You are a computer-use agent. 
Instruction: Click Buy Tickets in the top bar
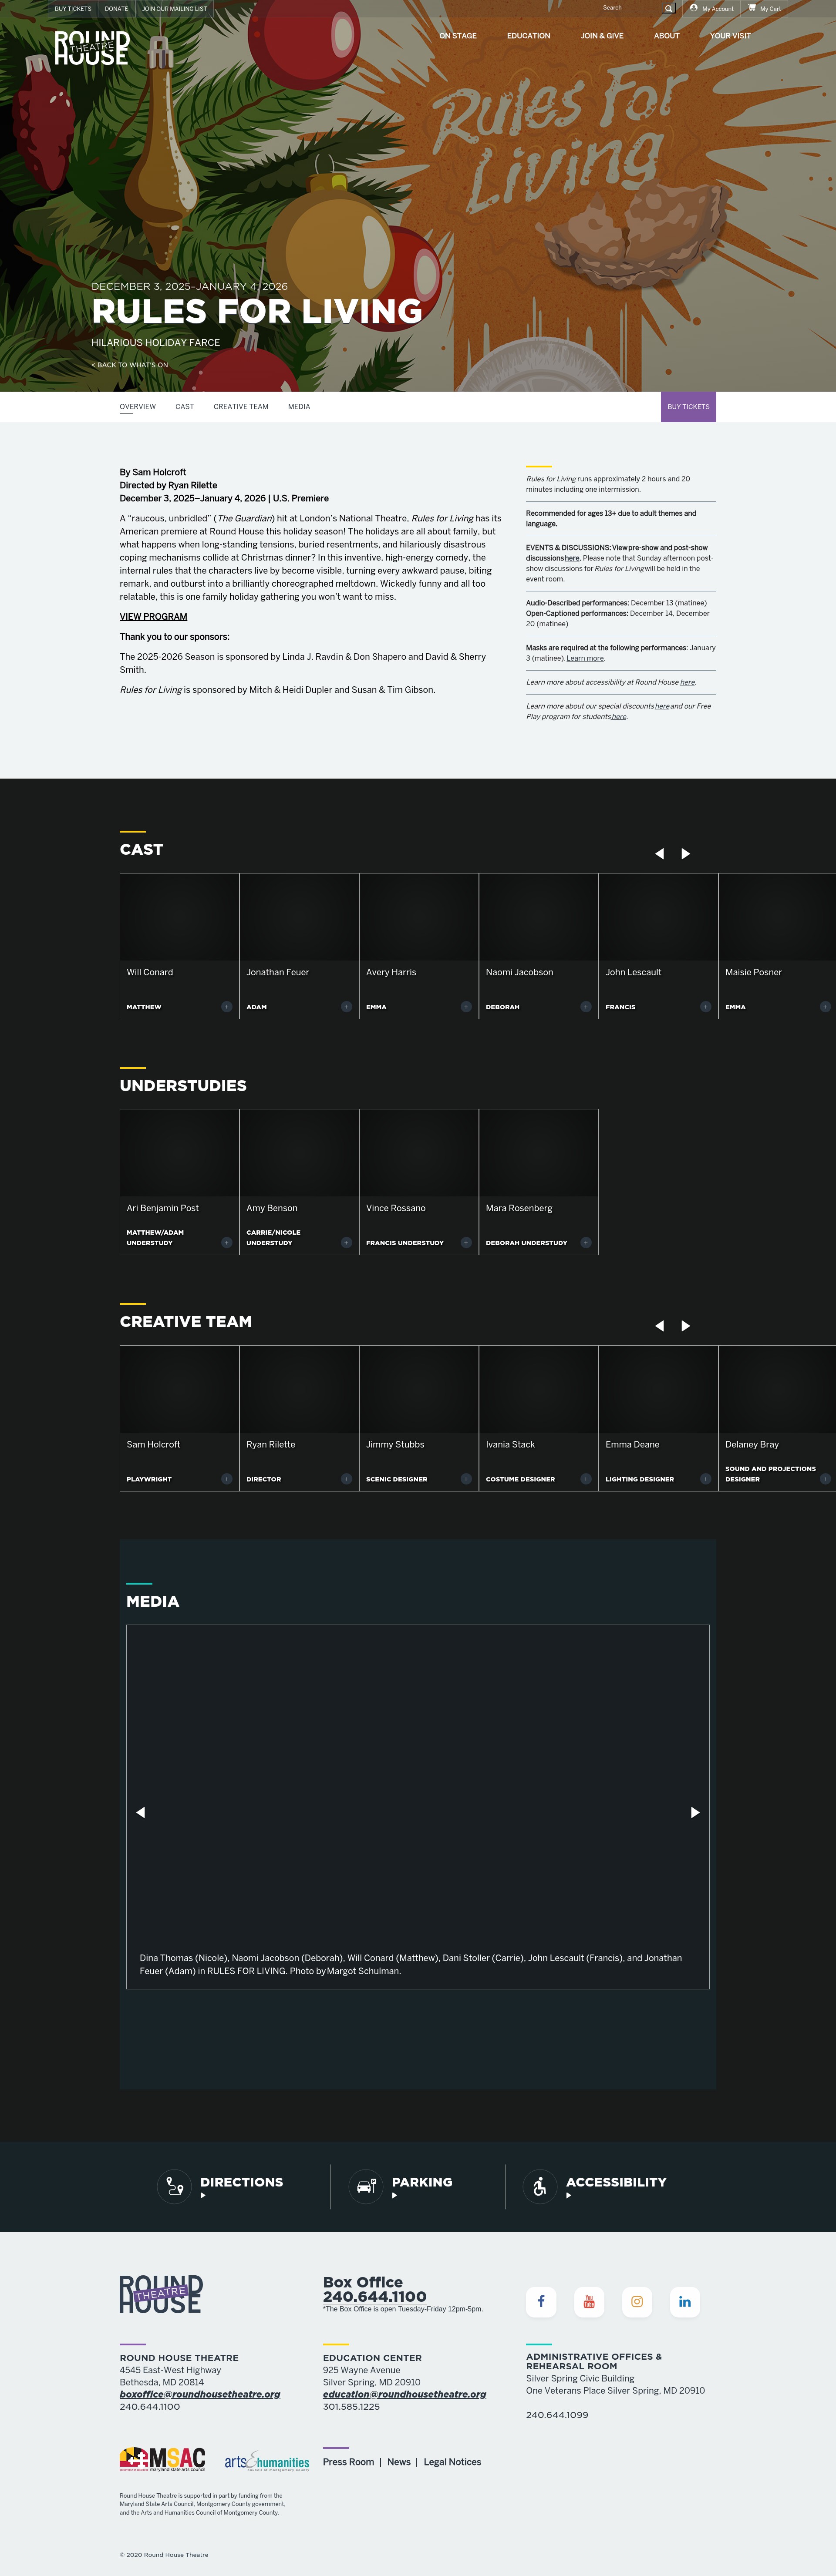click(x=73, y=9)
